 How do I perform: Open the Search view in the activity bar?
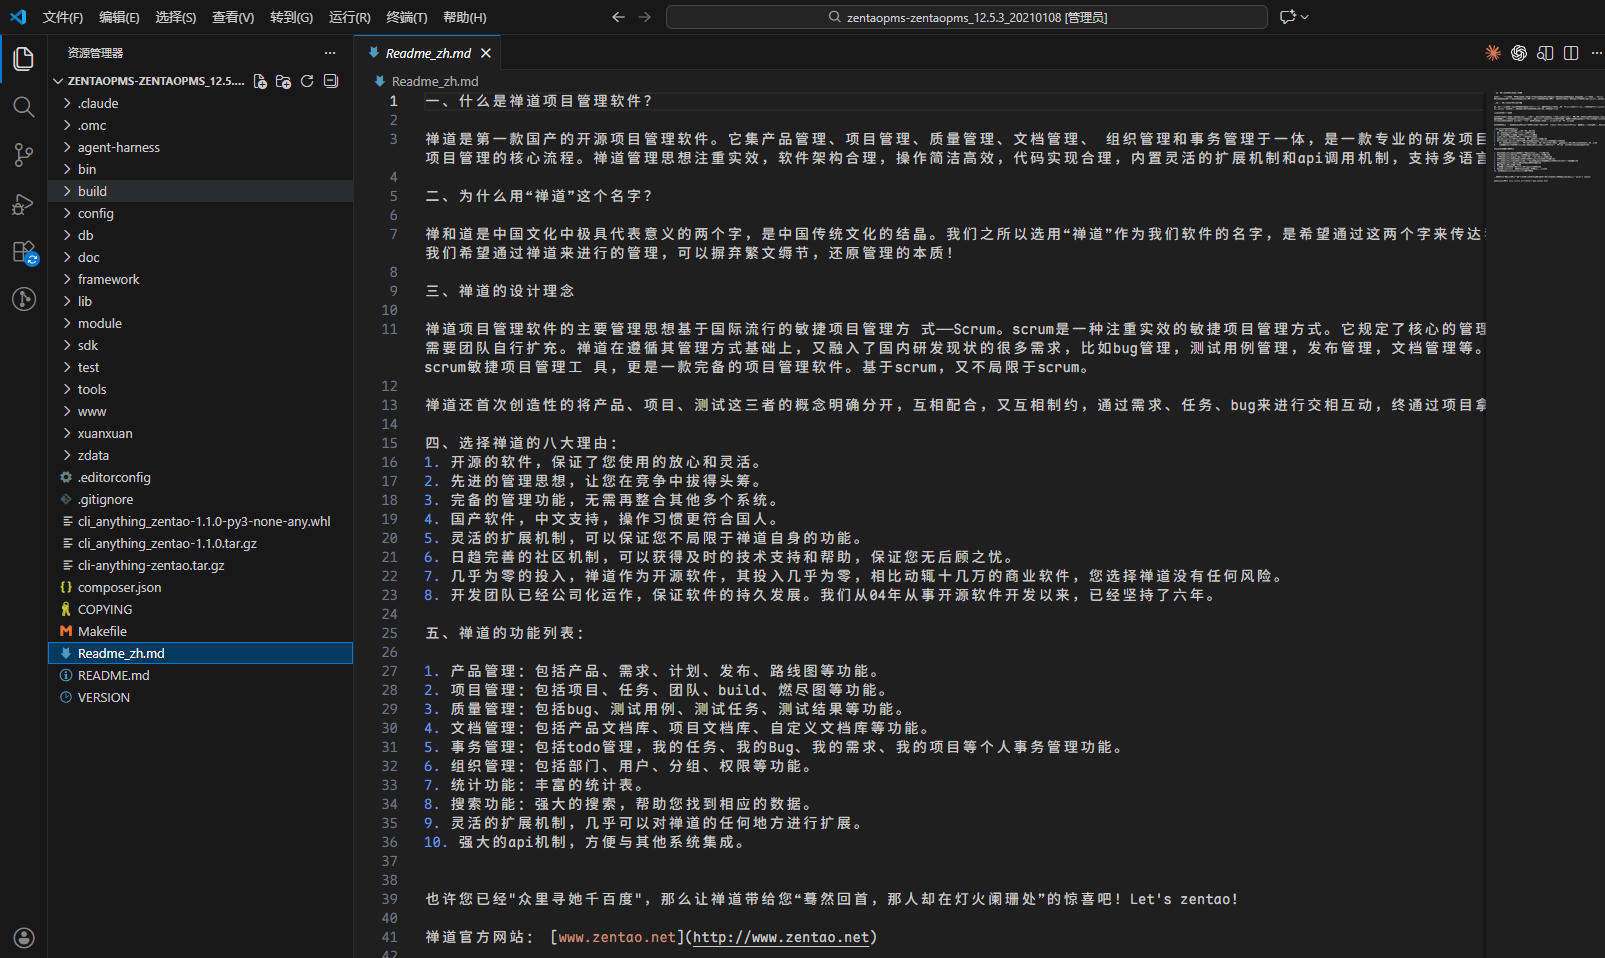click(x=24, y=107)
